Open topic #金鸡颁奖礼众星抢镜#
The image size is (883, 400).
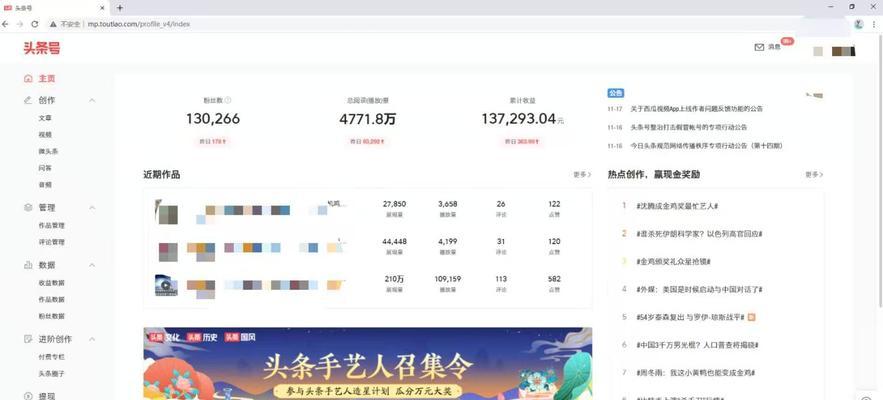coord(673,261)
